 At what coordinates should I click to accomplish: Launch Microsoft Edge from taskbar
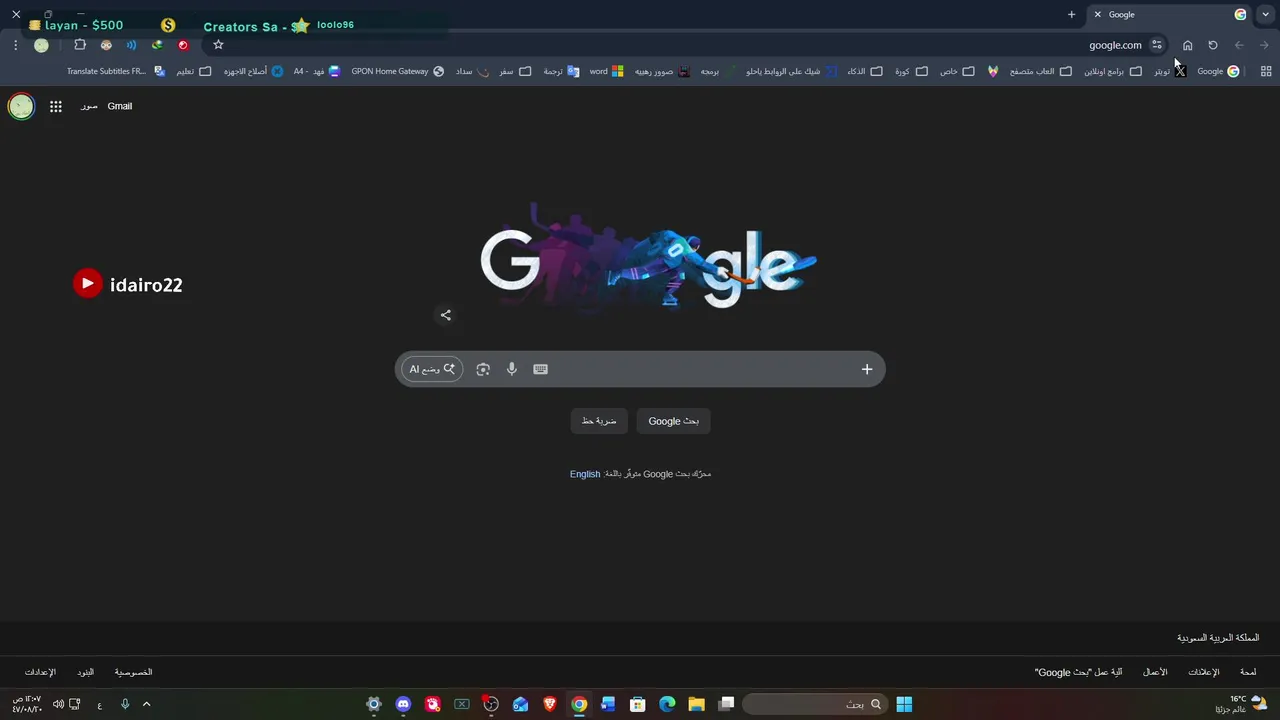pos(667,704)
